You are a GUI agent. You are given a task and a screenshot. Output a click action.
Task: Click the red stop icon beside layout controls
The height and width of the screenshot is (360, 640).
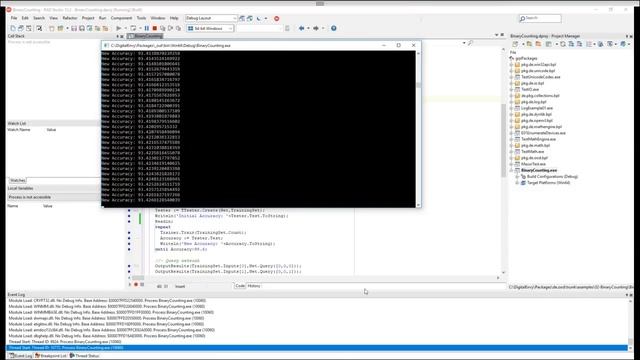click(277, 18)
